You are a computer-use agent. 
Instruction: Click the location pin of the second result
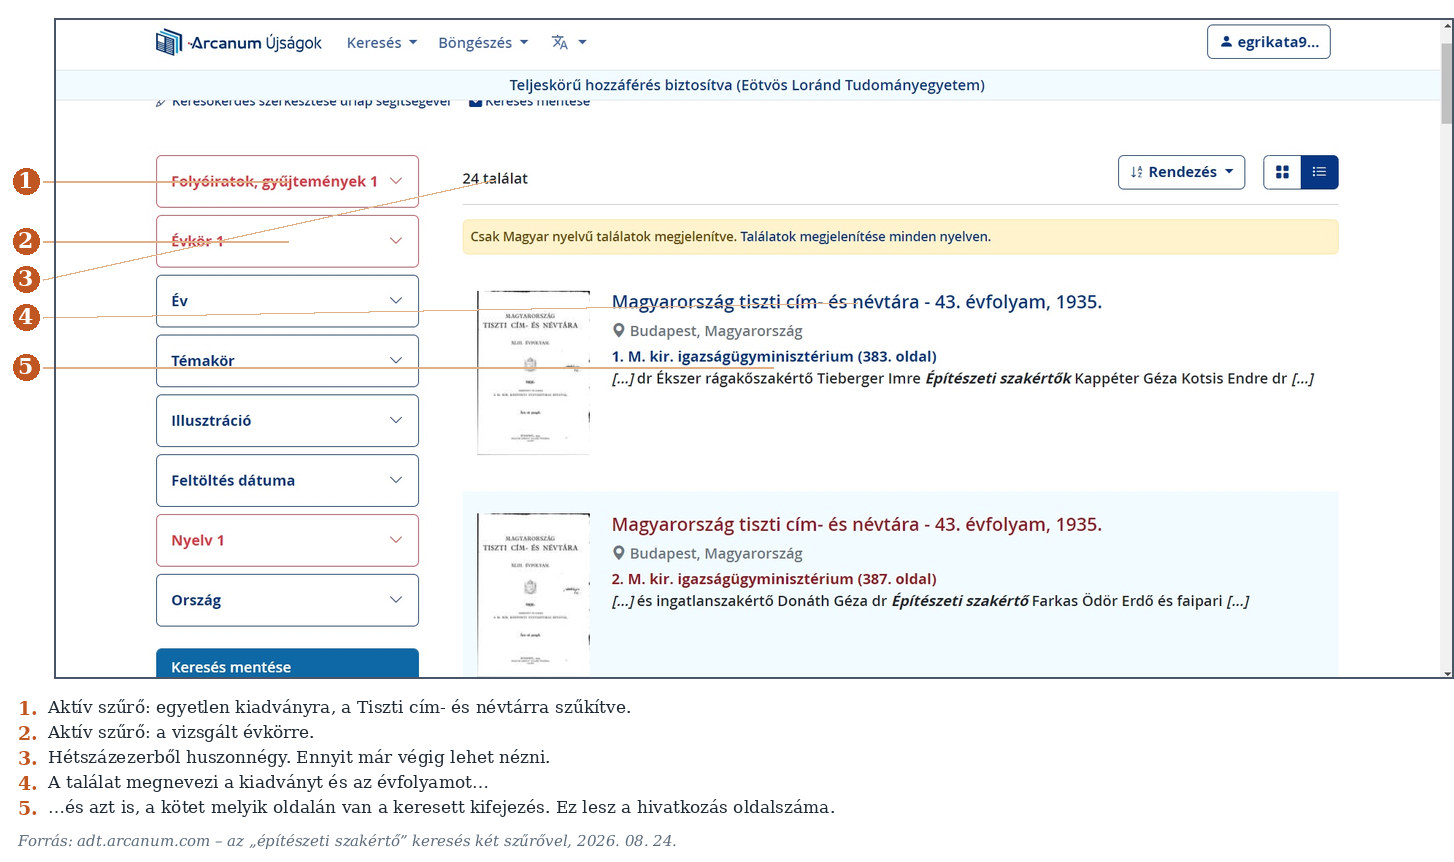[619, 553]
